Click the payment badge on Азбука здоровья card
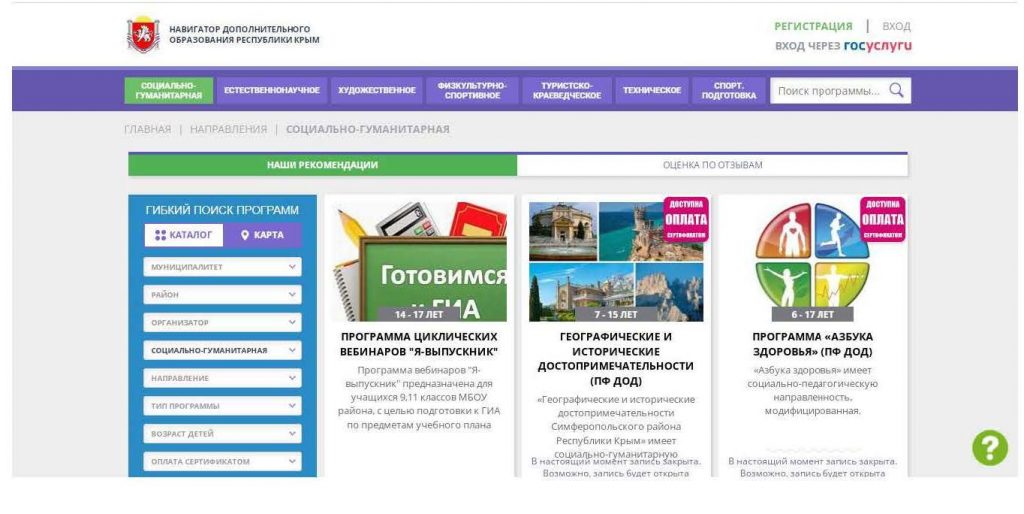The width and height of the screenshot is (1024, 514). click(882, 219)
